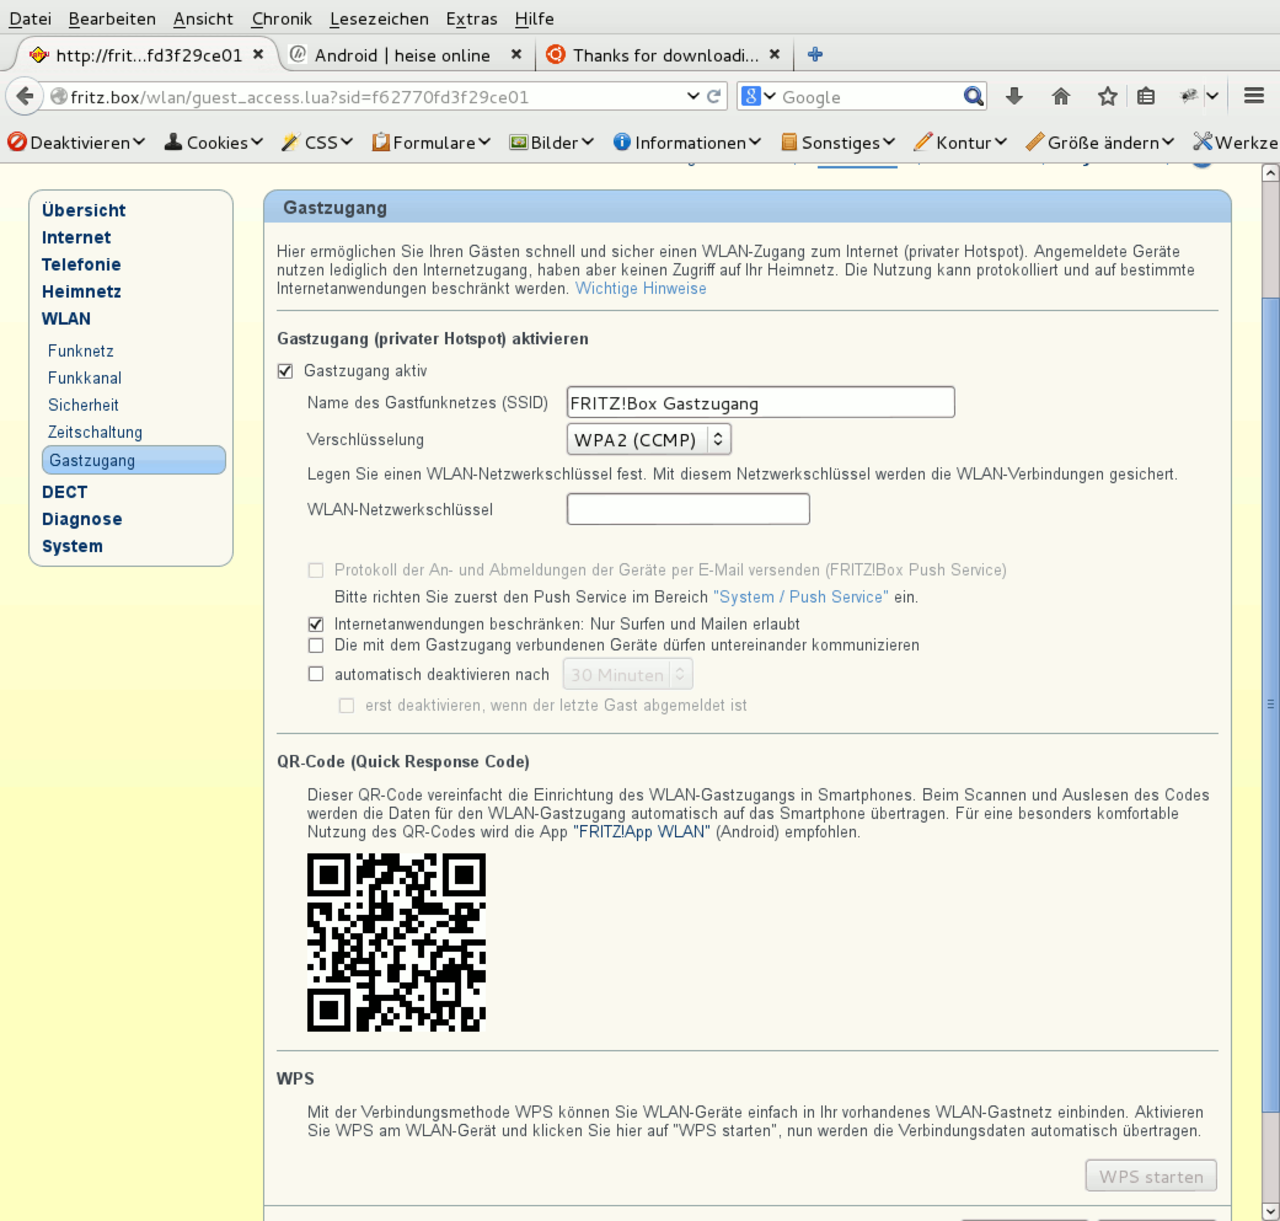Click the SSID name input field
The width and height of the screenshot is (1280, 1221).
click(760, 402)
